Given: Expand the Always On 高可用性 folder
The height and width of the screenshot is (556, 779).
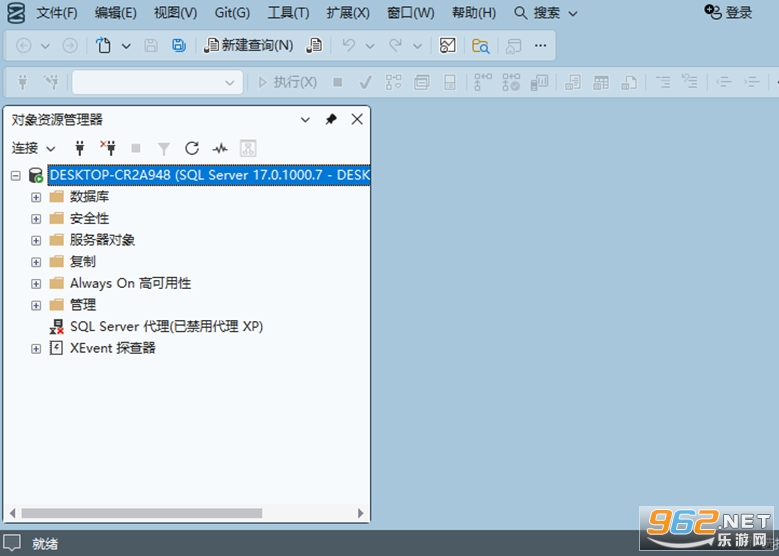Looking at the screenshot, I should (x=36, y=284).
